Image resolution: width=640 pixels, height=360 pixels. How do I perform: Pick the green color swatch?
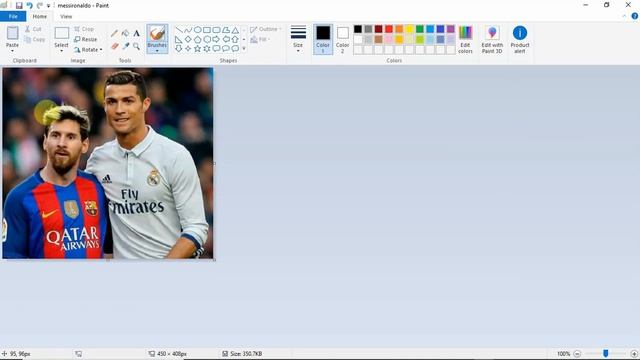pos(420,29)
